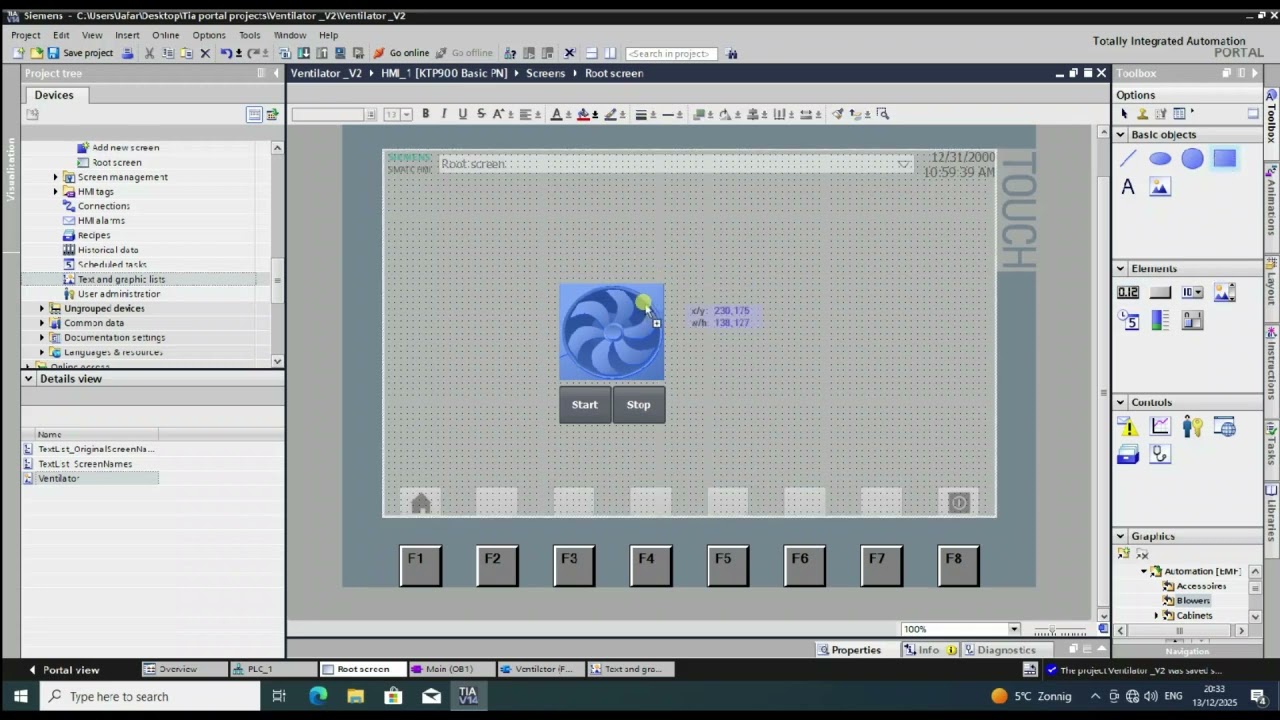Click the F1 function key
The image size is (1280, 720).
click(420, 566)
